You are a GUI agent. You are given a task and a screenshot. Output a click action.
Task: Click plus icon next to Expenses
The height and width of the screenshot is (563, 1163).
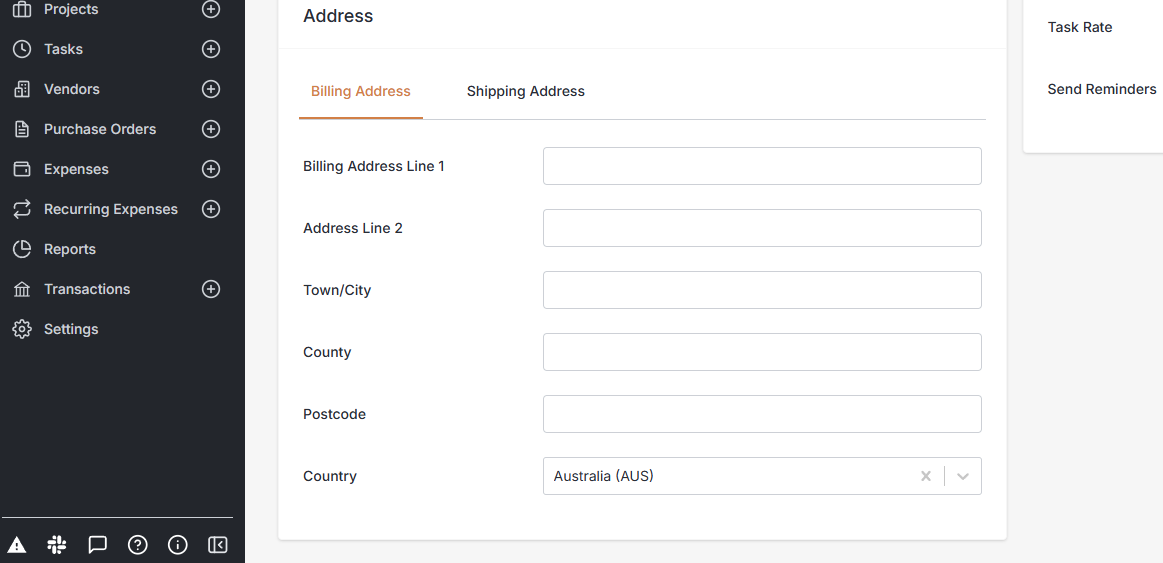211,169
